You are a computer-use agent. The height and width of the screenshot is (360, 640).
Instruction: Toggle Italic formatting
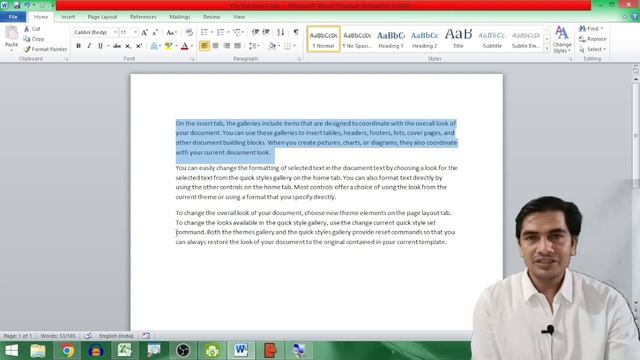point(89,46)
